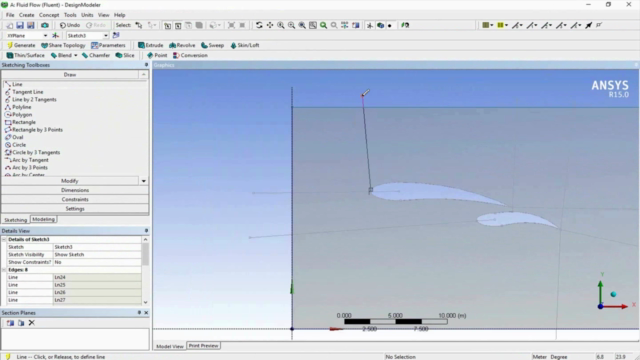Select the Revolve feature

click(182, 45)
